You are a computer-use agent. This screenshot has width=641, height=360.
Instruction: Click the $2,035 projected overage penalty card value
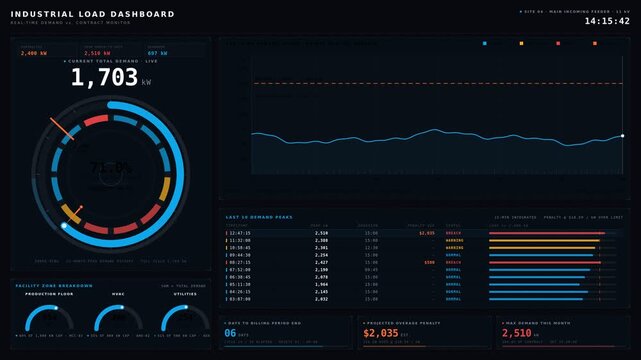click(381, 333)
